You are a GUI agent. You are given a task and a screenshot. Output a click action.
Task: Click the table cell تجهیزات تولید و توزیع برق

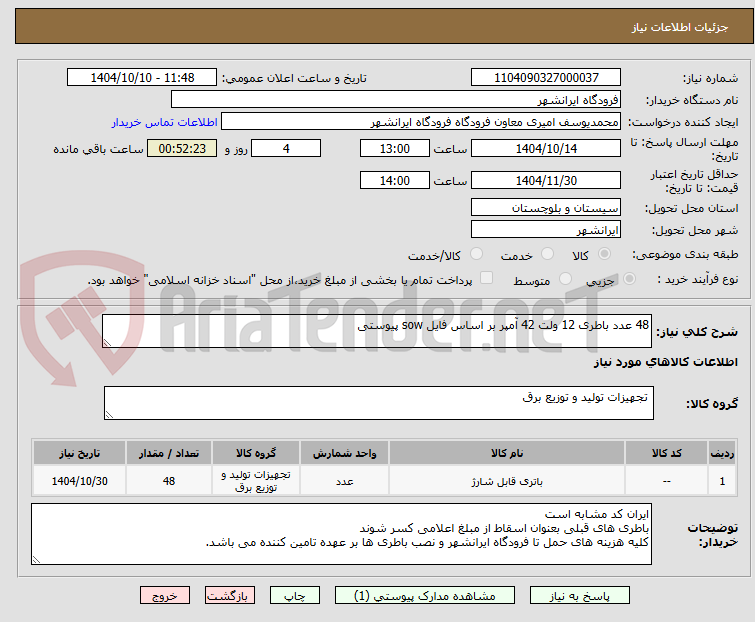tap(256, 480)
